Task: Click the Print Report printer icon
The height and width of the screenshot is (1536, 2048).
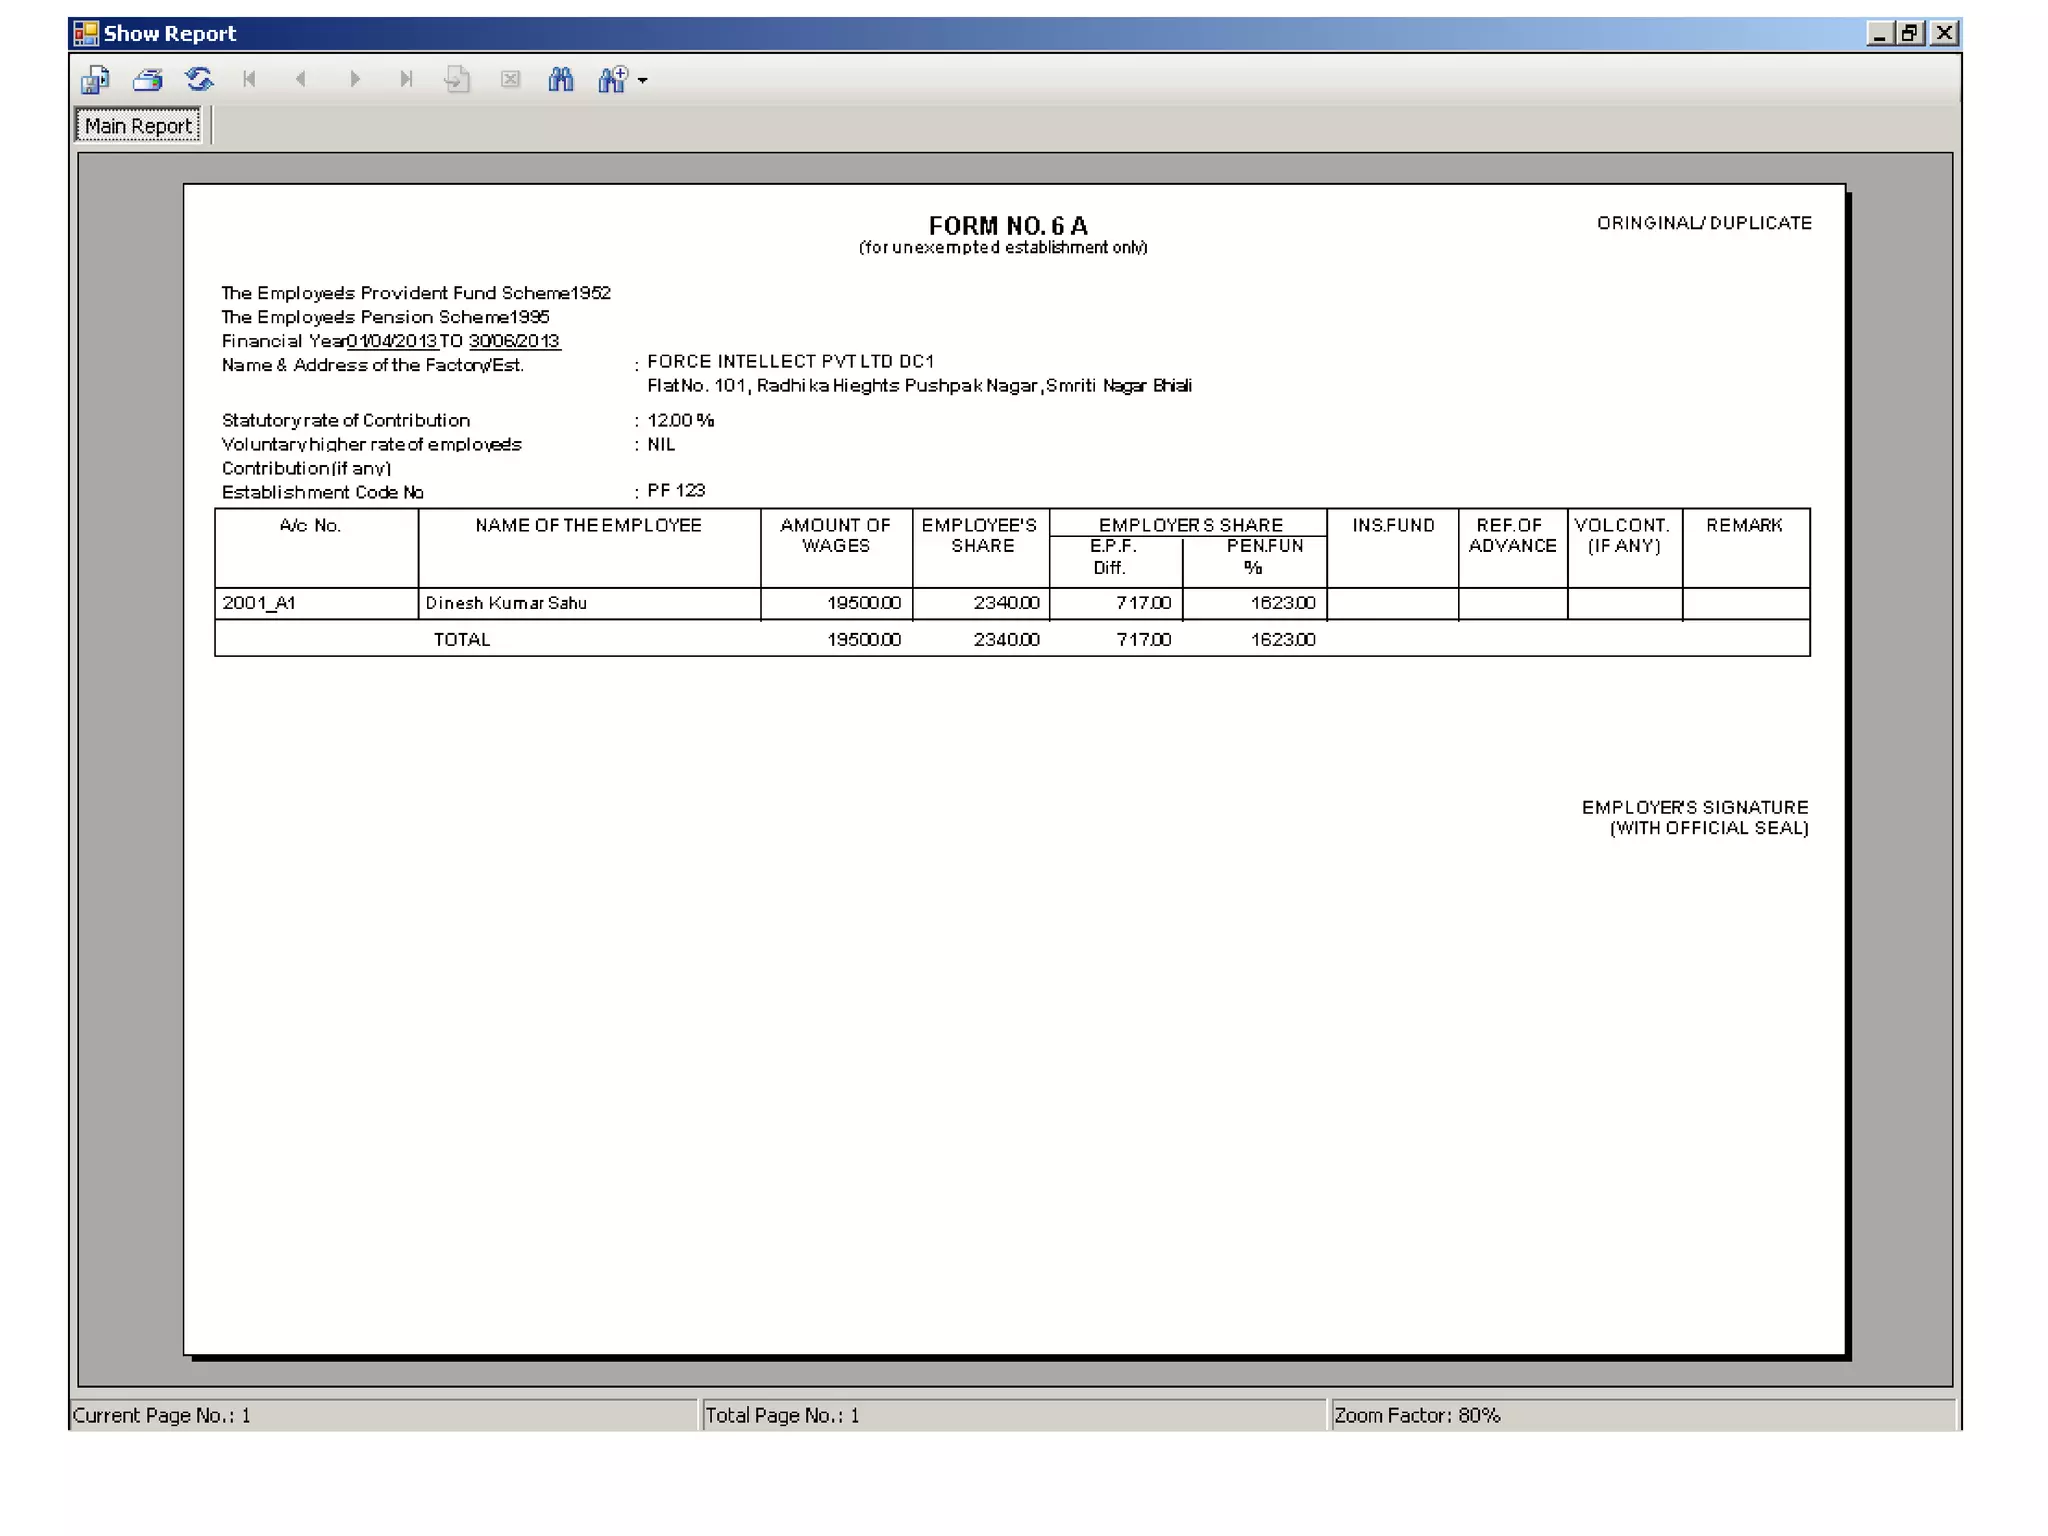Action: 148,79
